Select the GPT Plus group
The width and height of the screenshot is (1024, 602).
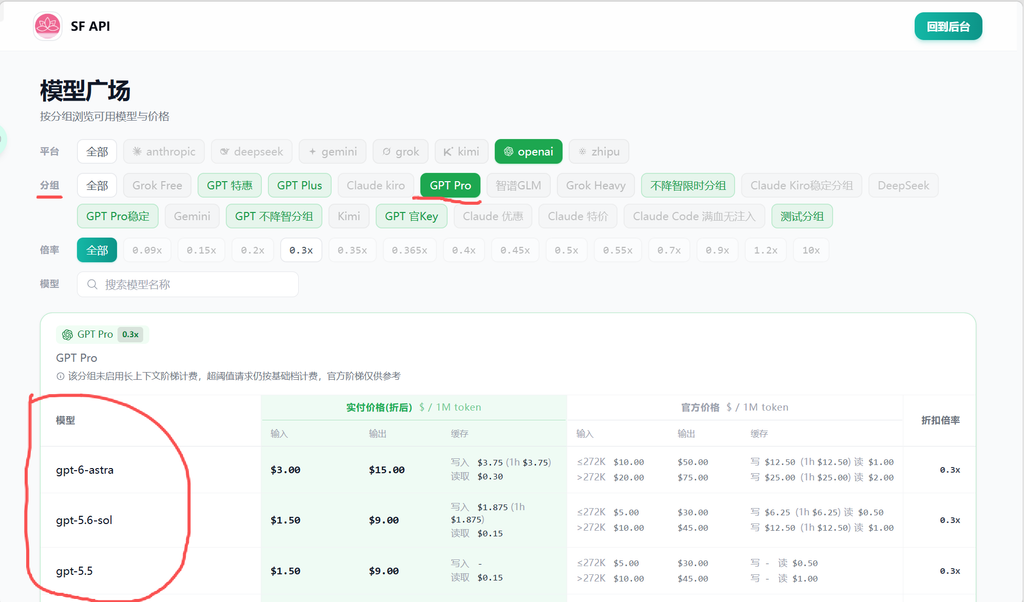pyautogui.click(x=300, y=185)
